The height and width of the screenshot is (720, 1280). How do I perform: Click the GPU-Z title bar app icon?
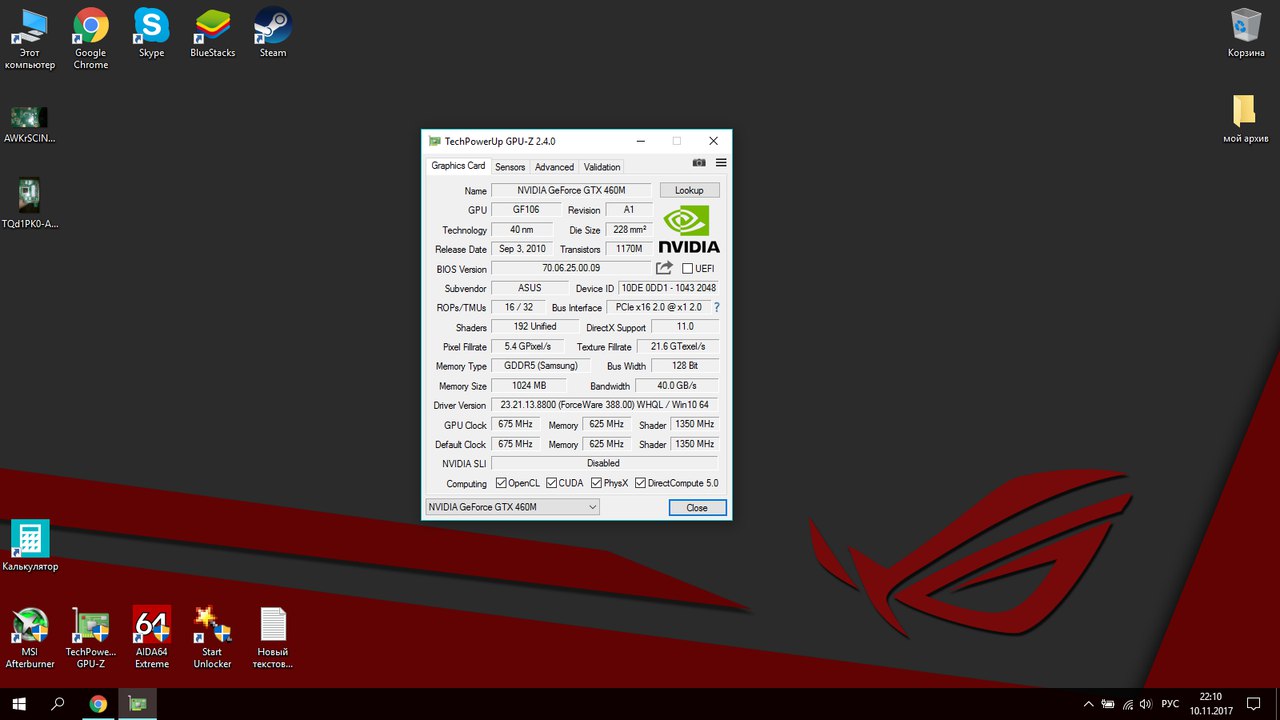(434, 141)
